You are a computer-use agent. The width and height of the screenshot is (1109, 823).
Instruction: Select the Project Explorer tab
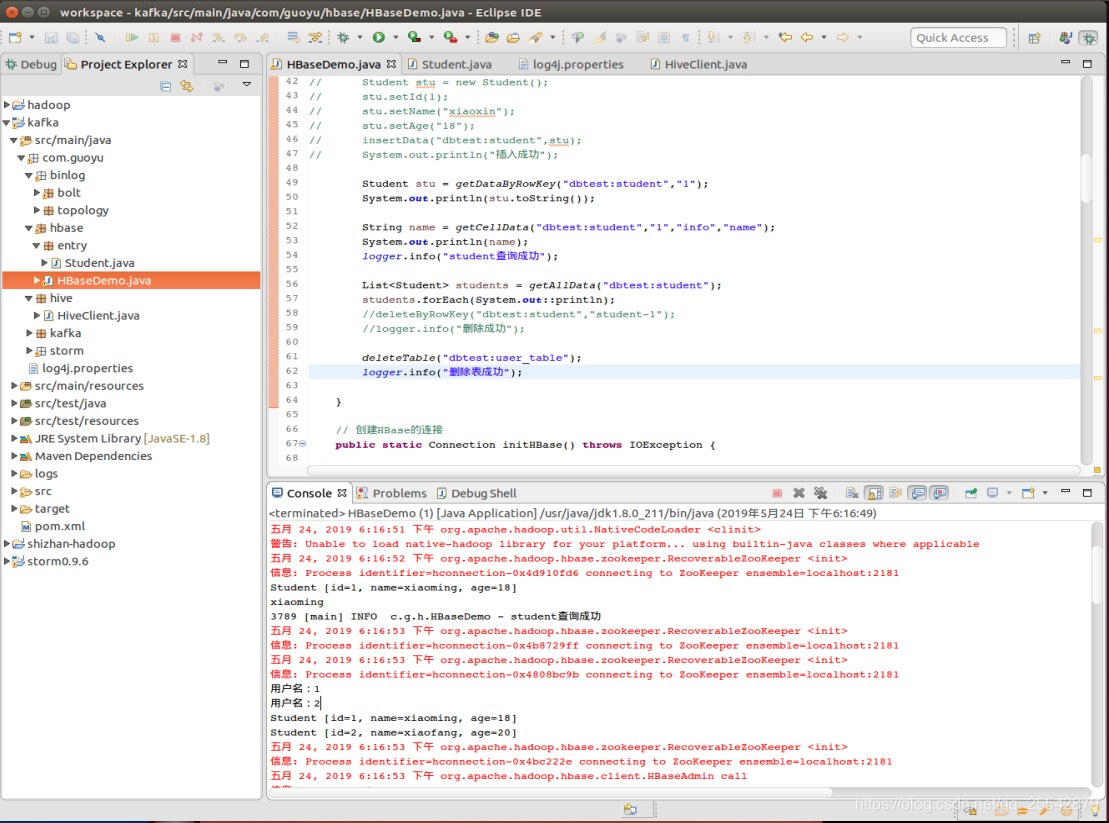point(126,64)
